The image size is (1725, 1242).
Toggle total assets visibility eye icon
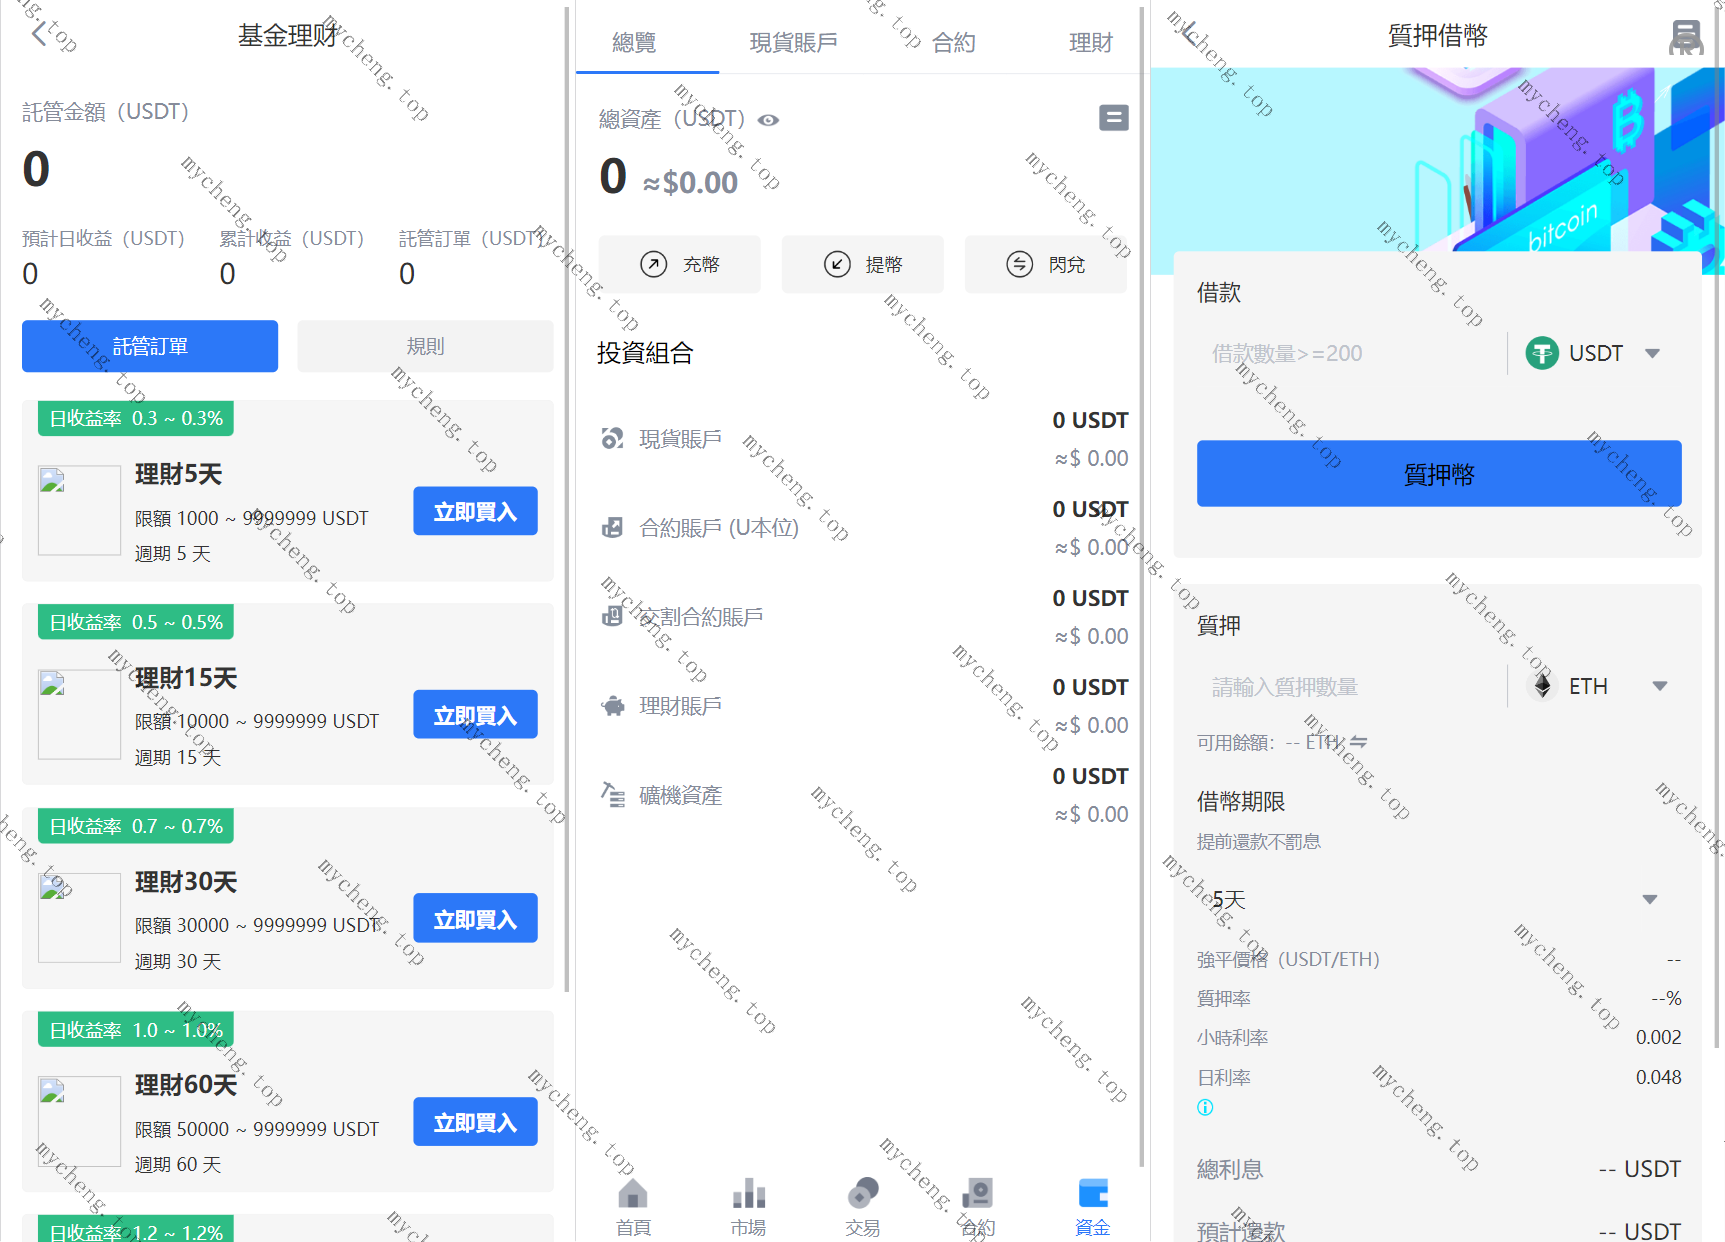768,120
